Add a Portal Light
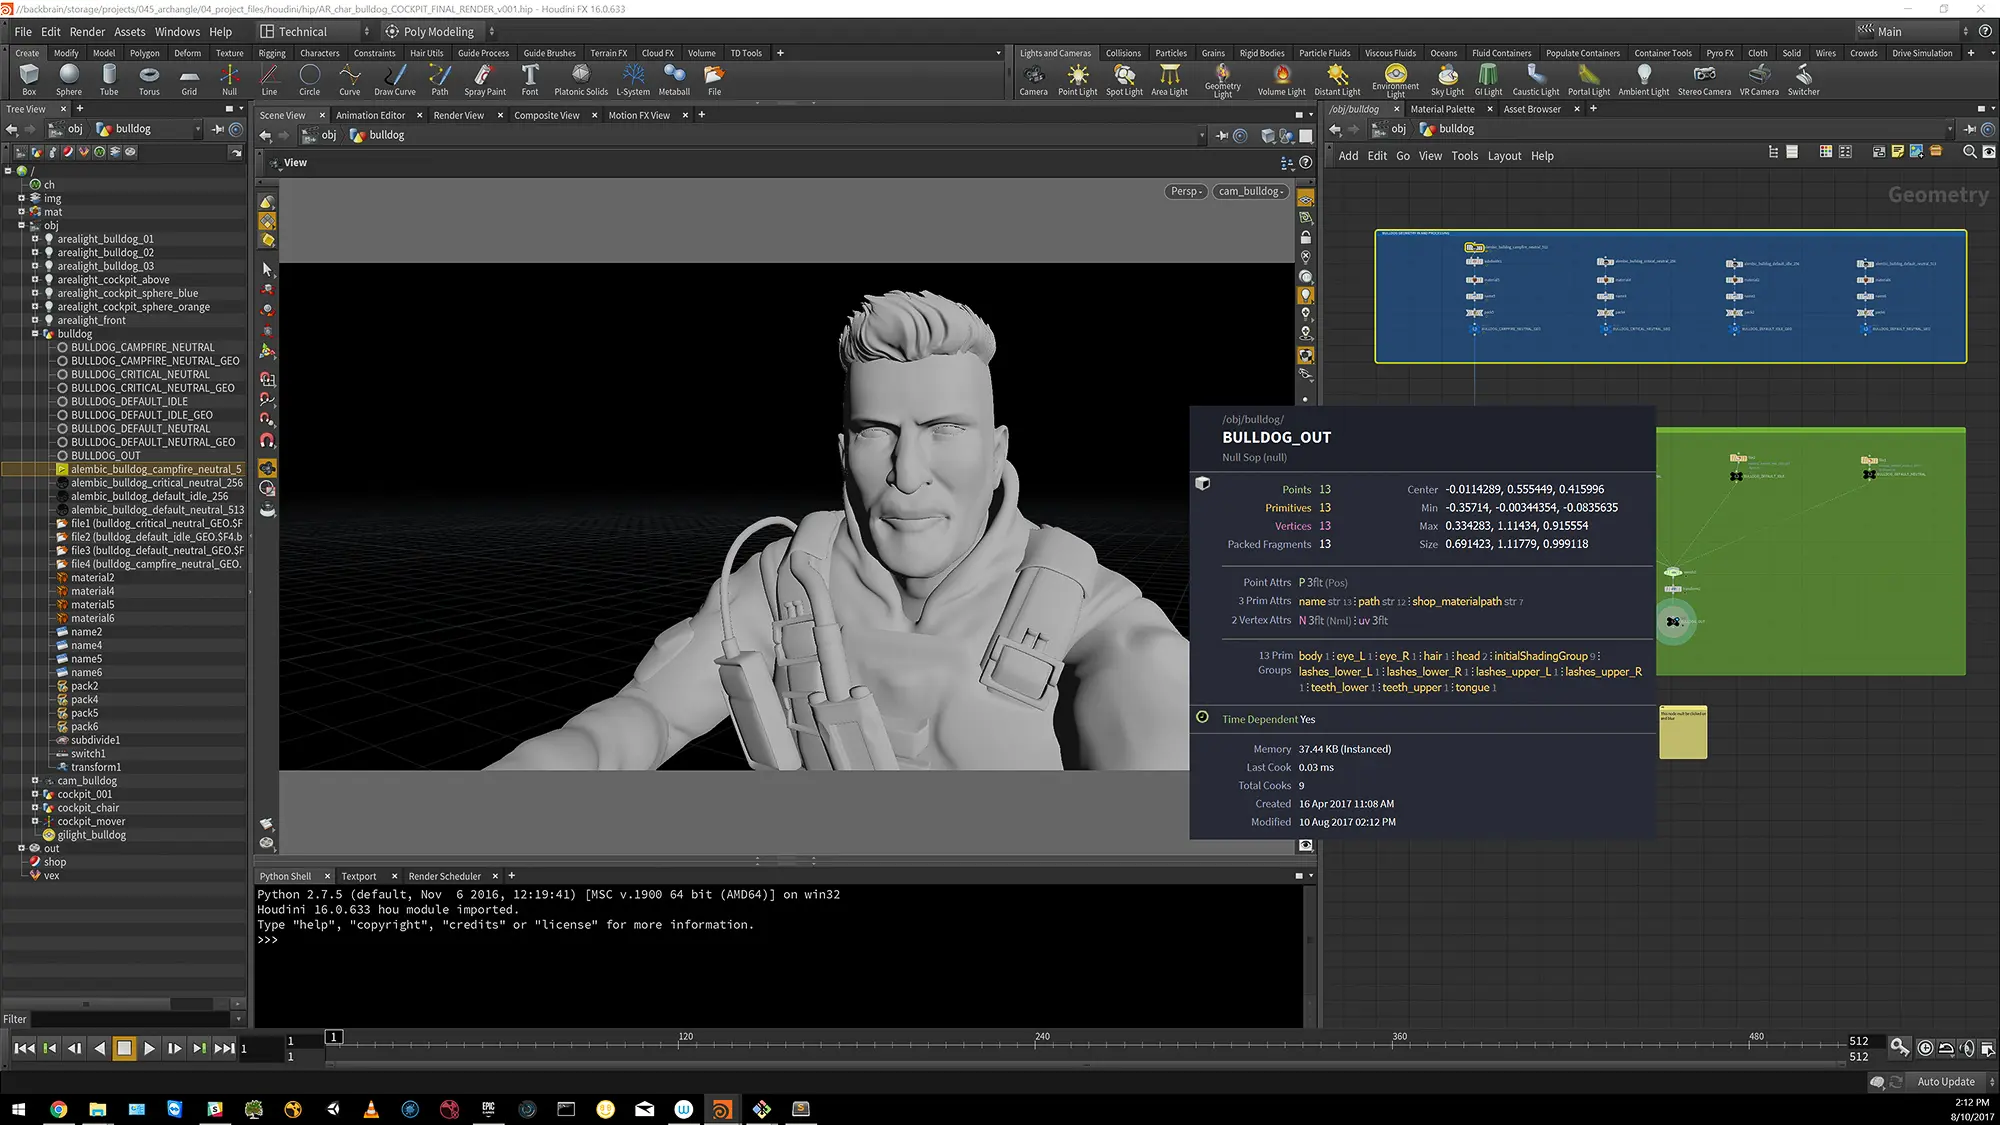Image resolution: width=2000 pixels, height=1125 pixels. point(1589,79)
